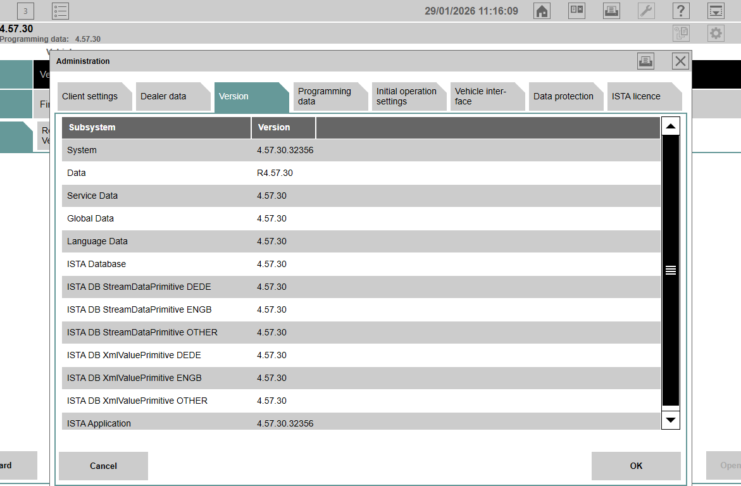Open the session number 3 indicator
This screenshot has height=486, width=741.
click(x=26, y=11)
